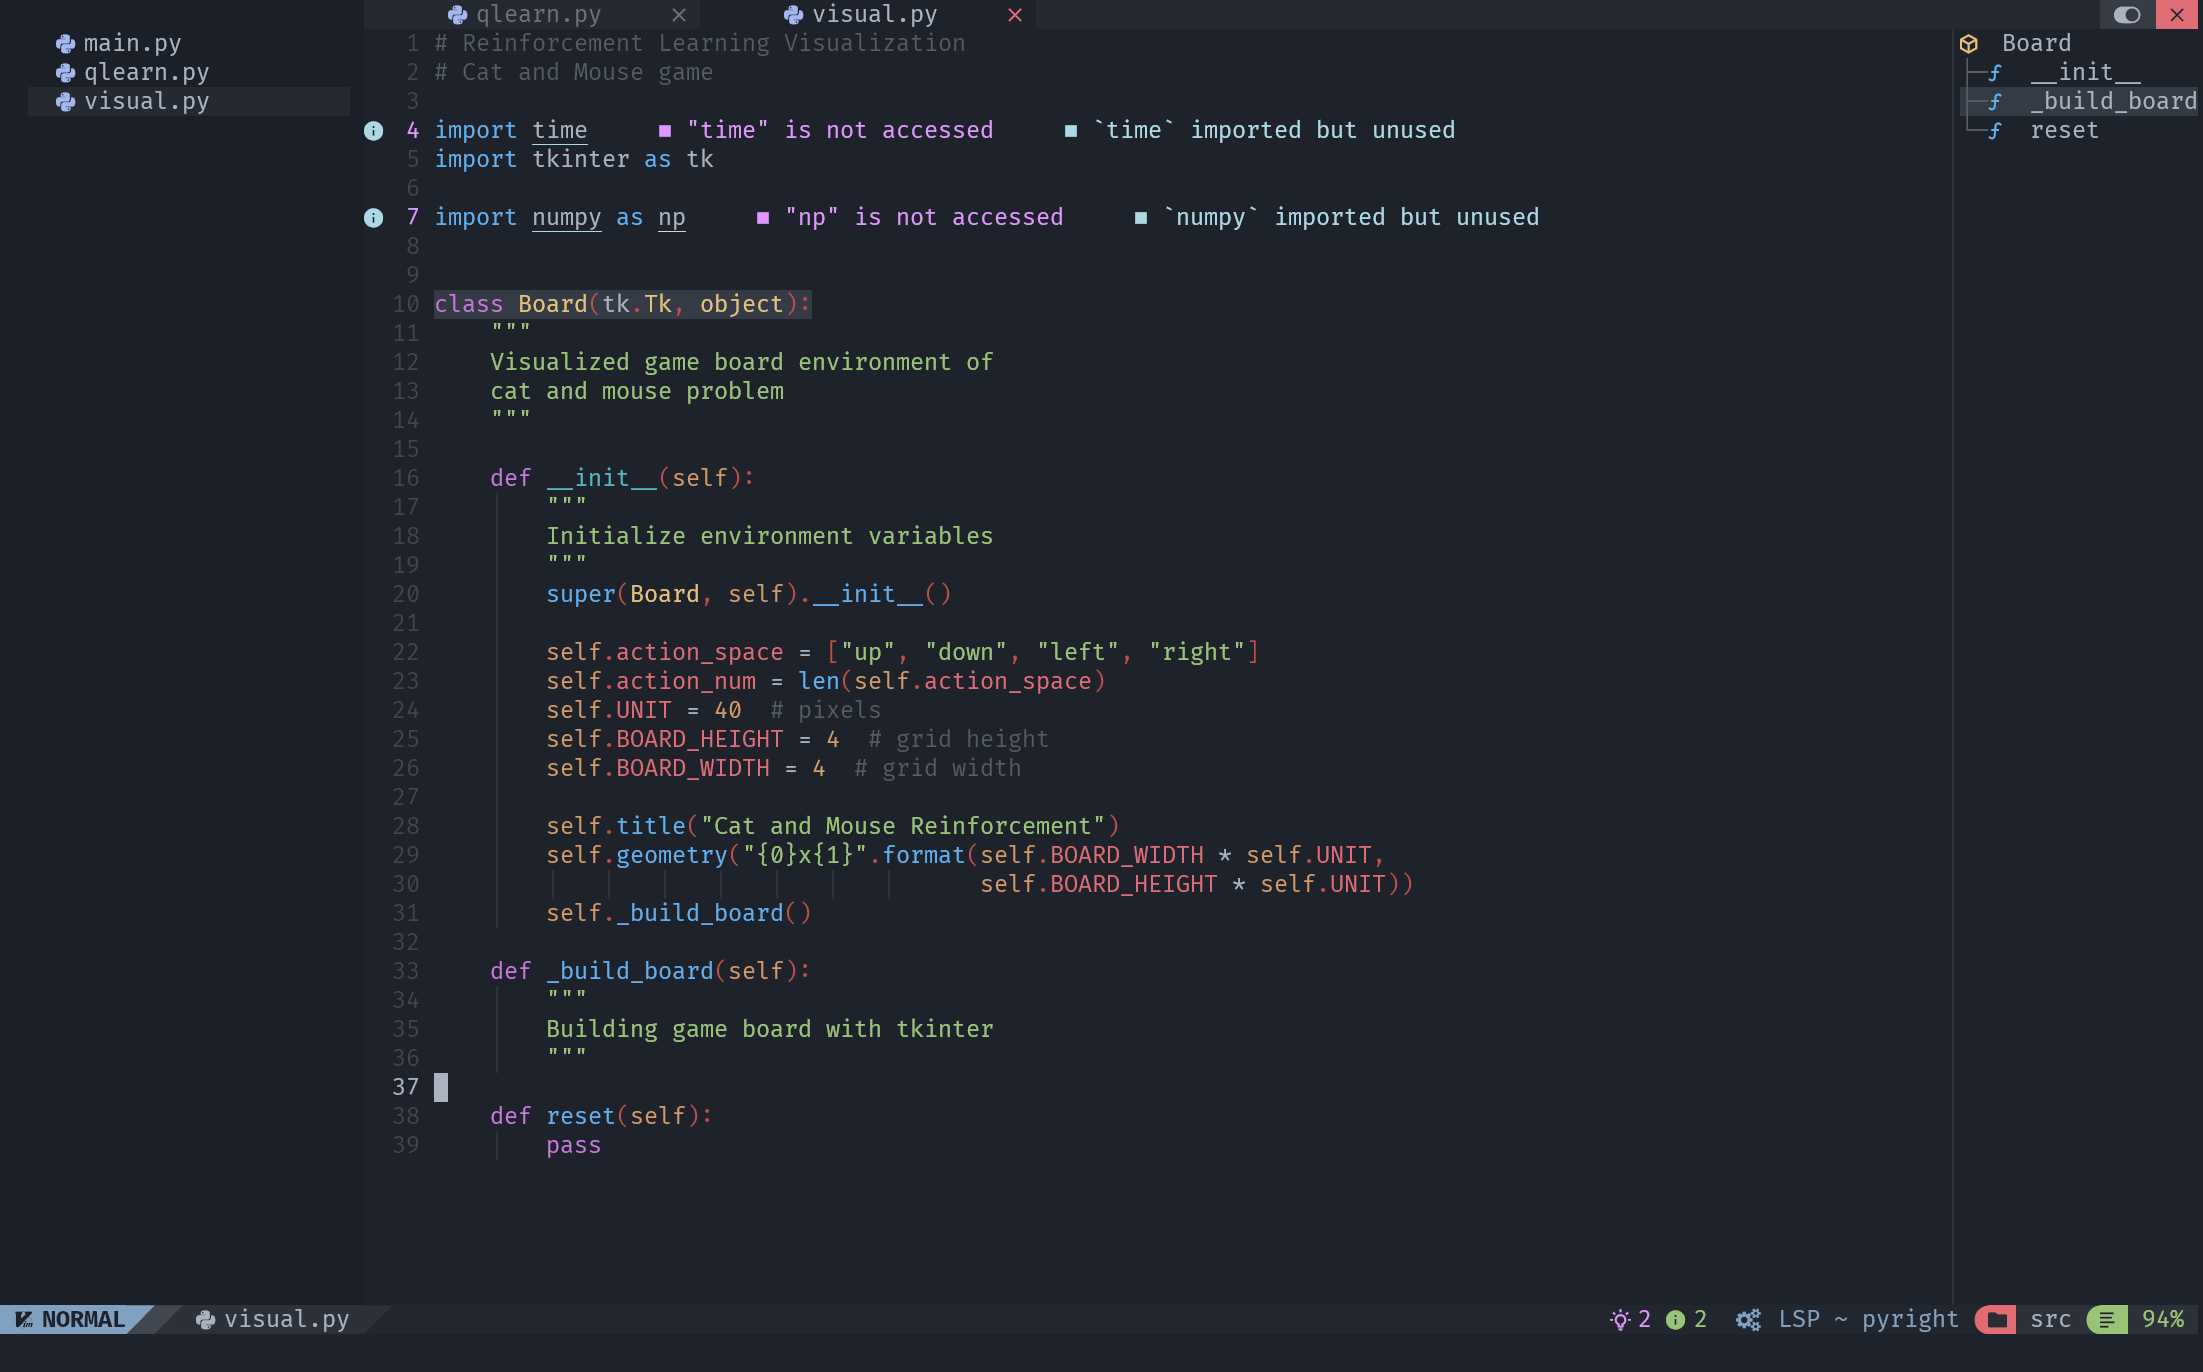2203x1372 pixels.
Task: Click the Python icon next to main.py
Action: tap(66, 44)
